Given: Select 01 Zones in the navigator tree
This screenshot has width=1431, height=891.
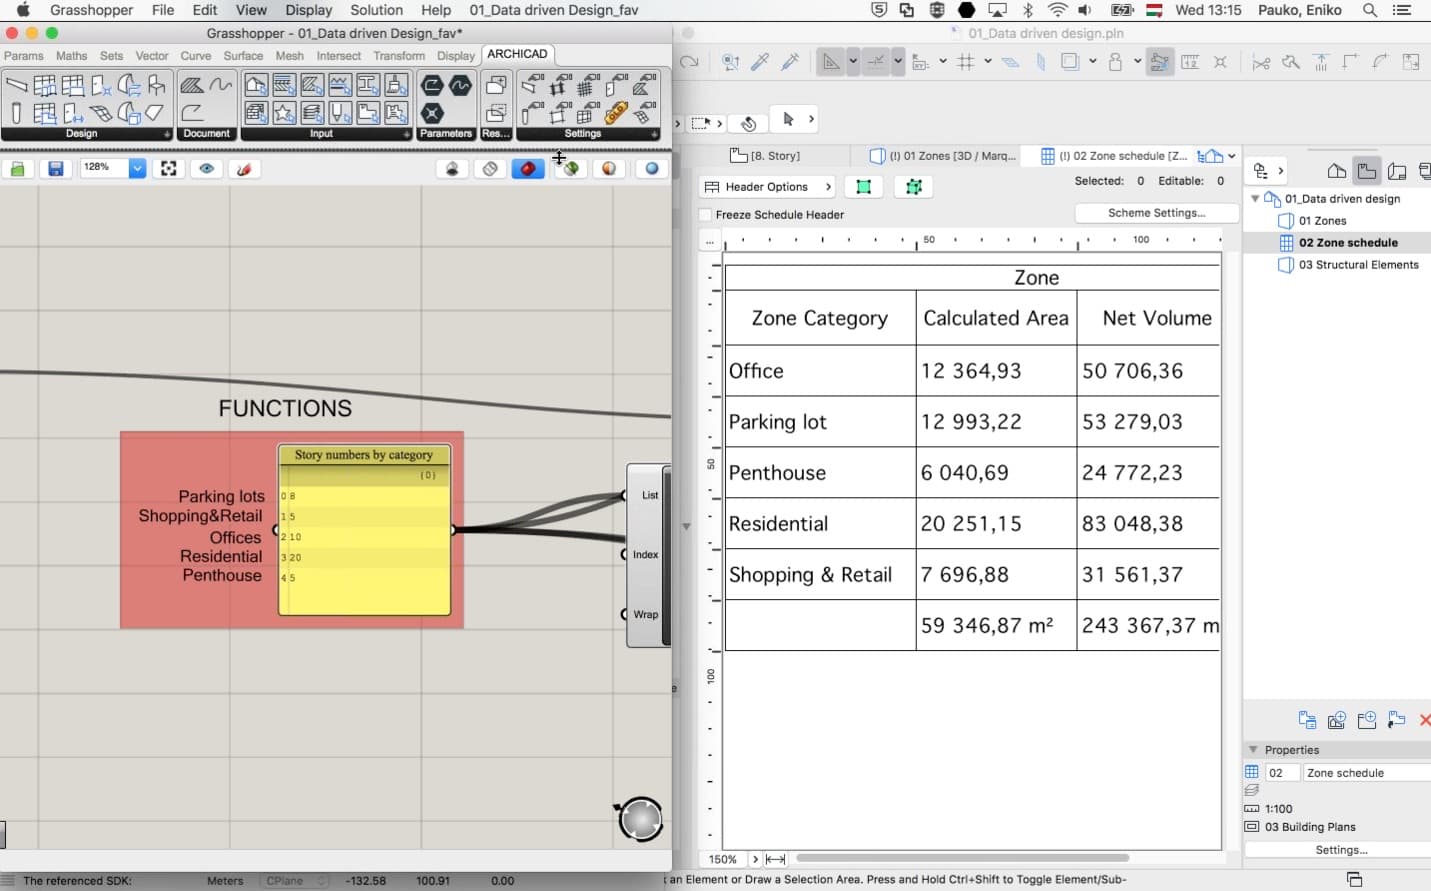Looking at the screenshot, I should tap(1322, 221).
